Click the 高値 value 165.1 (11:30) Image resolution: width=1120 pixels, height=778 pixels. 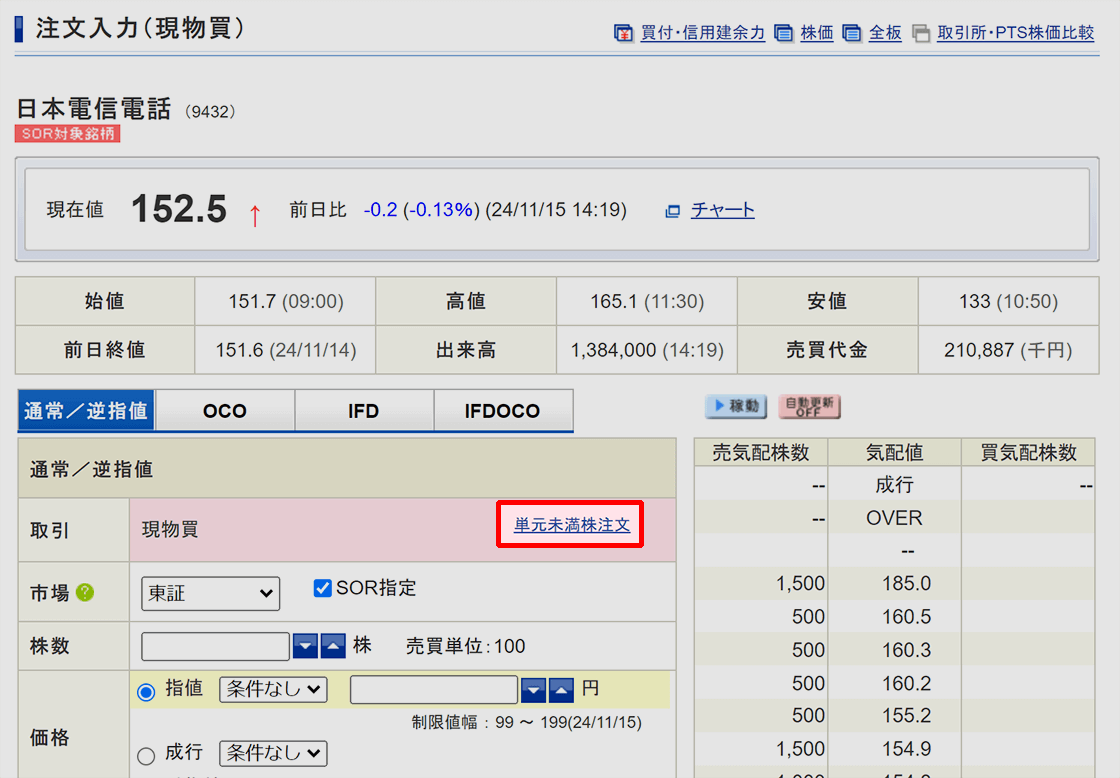point(647,301)
